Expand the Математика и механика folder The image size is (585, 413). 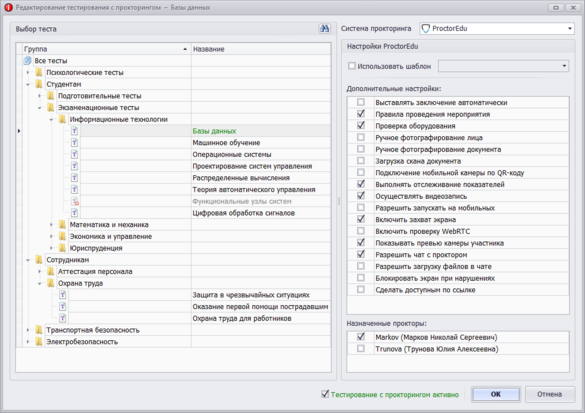51,225
